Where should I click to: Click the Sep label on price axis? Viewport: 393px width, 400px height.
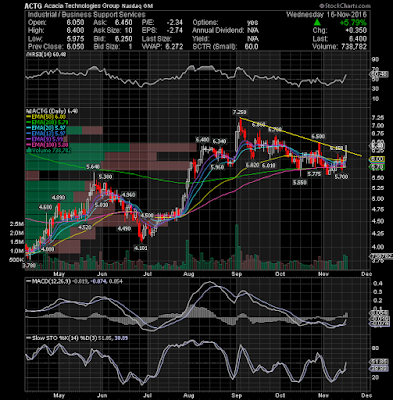pos(236,274)
